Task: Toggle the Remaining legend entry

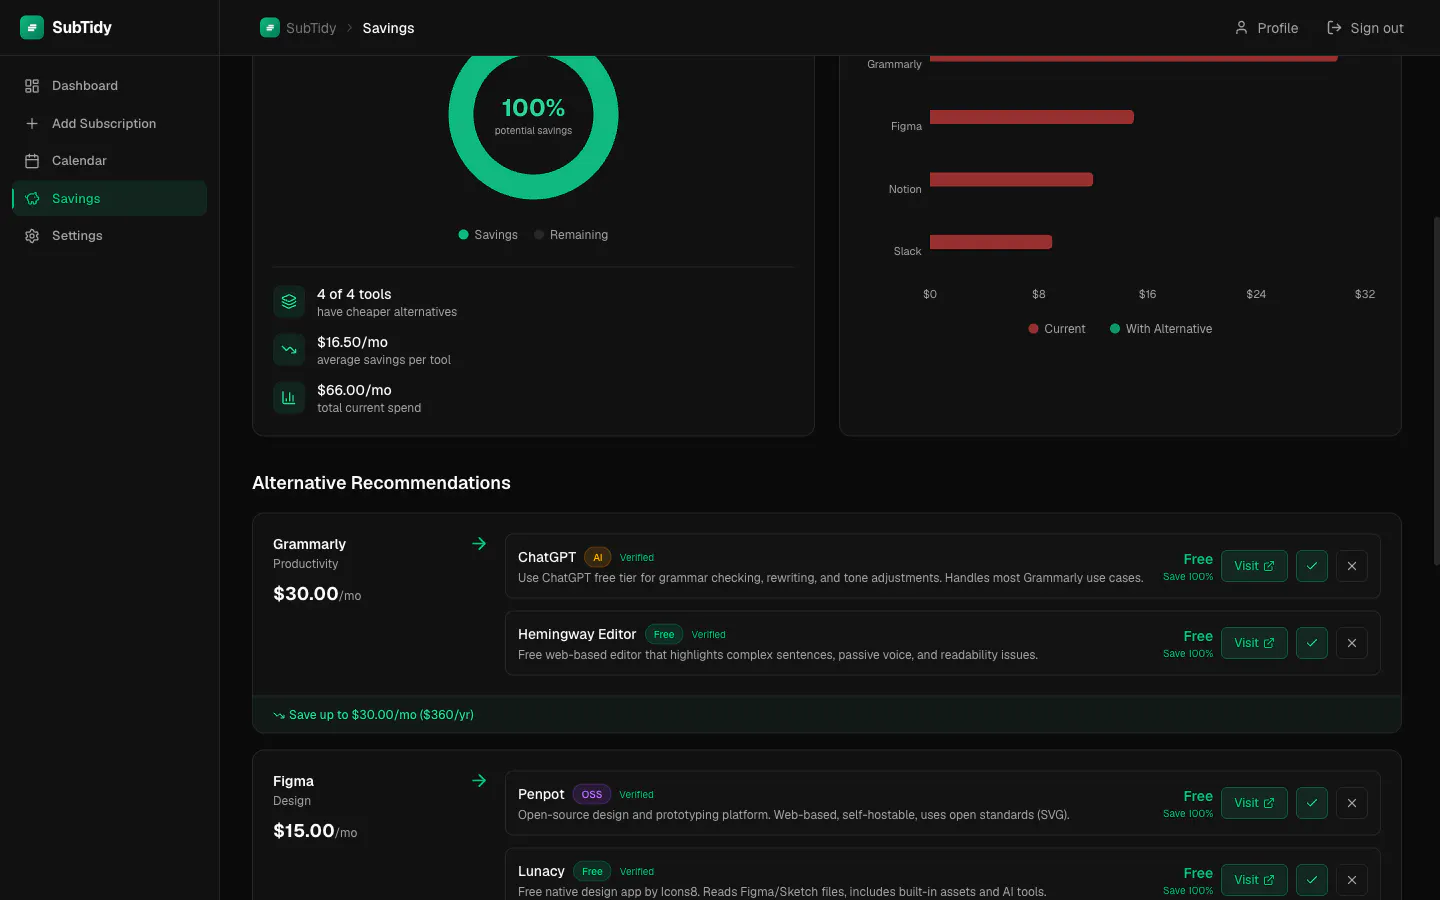Action: [x=571, y=235]
